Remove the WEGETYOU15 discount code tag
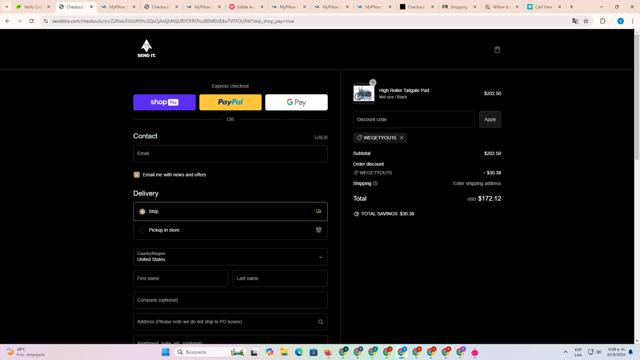 pos(402,138)
